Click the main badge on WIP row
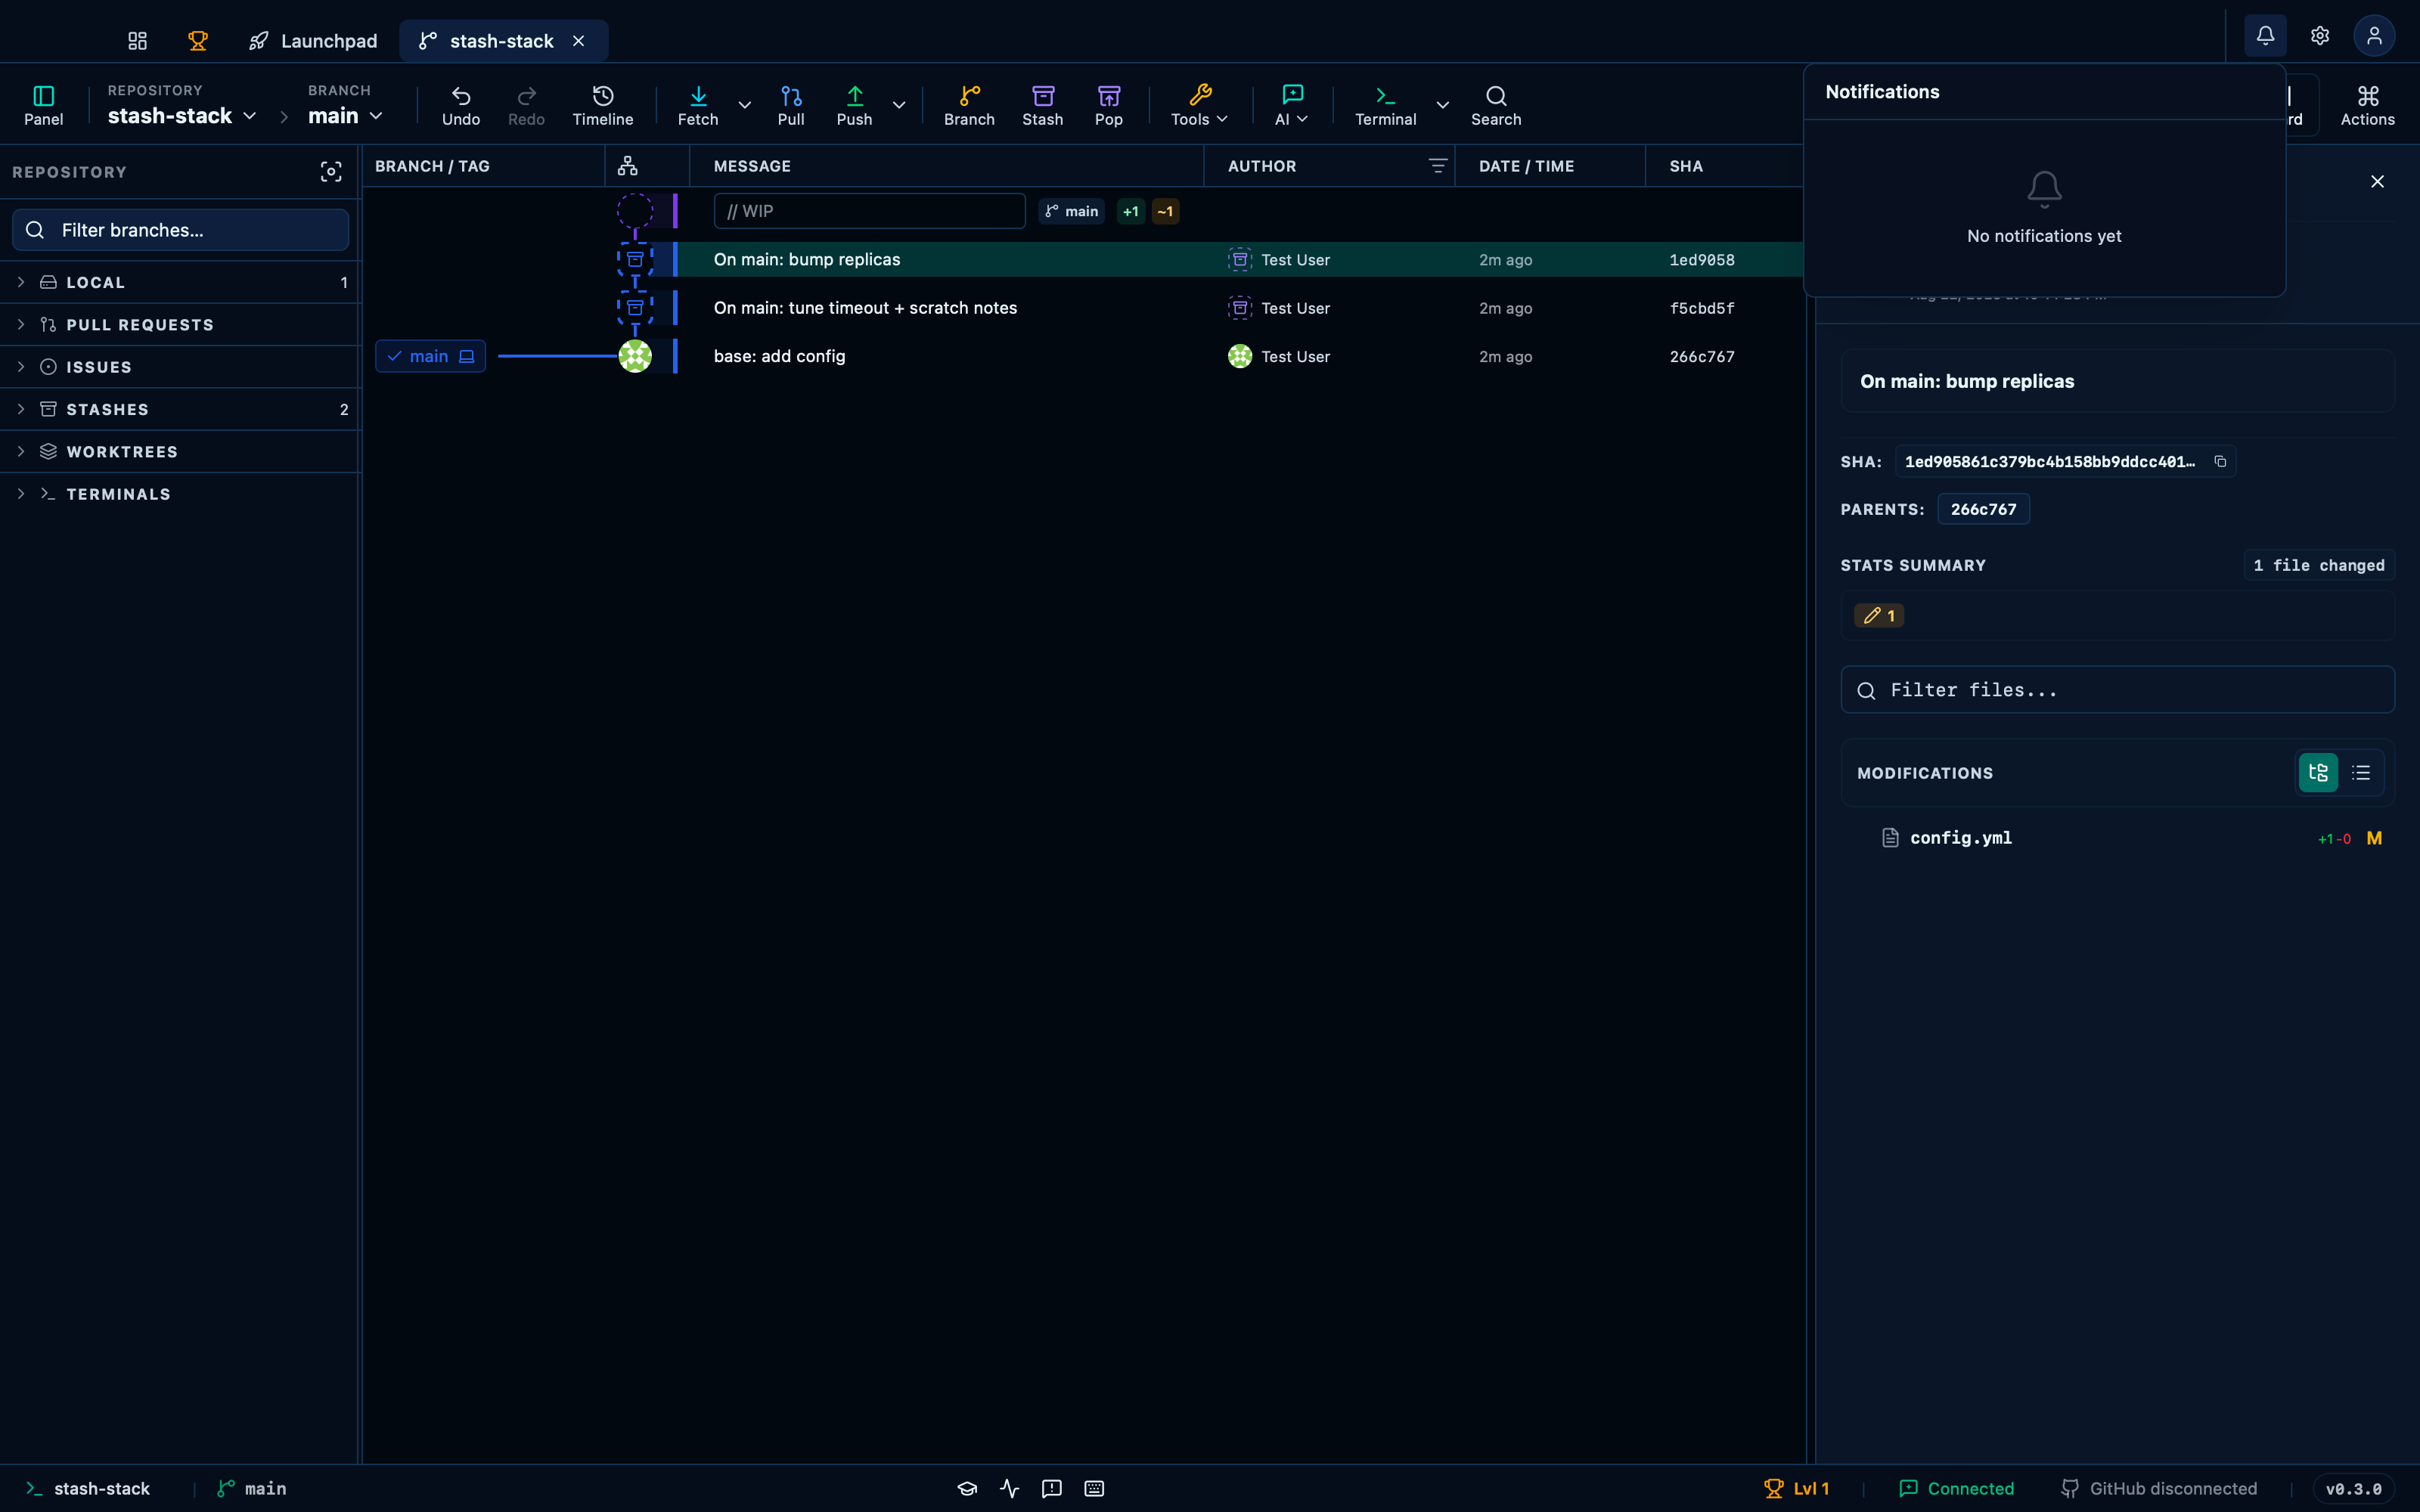2420x1512 pixels. [1071, 211]
